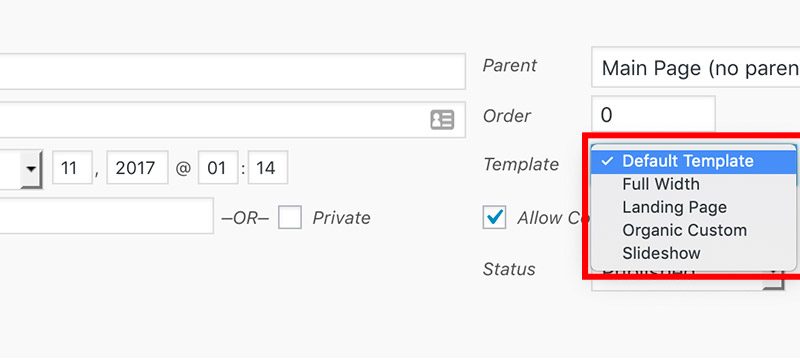Screen dimensions: 800x360
Task: Open the Parent page dropdown
Action: click(x=695, y=67)
